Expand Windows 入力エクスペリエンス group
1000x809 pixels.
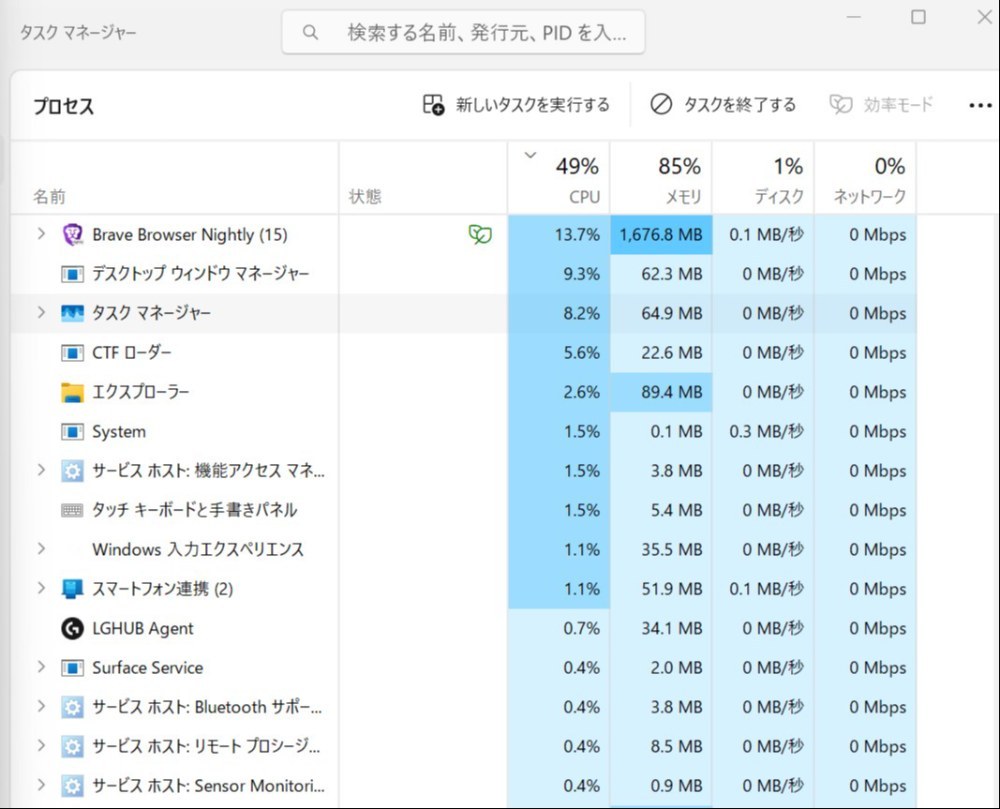41,548
